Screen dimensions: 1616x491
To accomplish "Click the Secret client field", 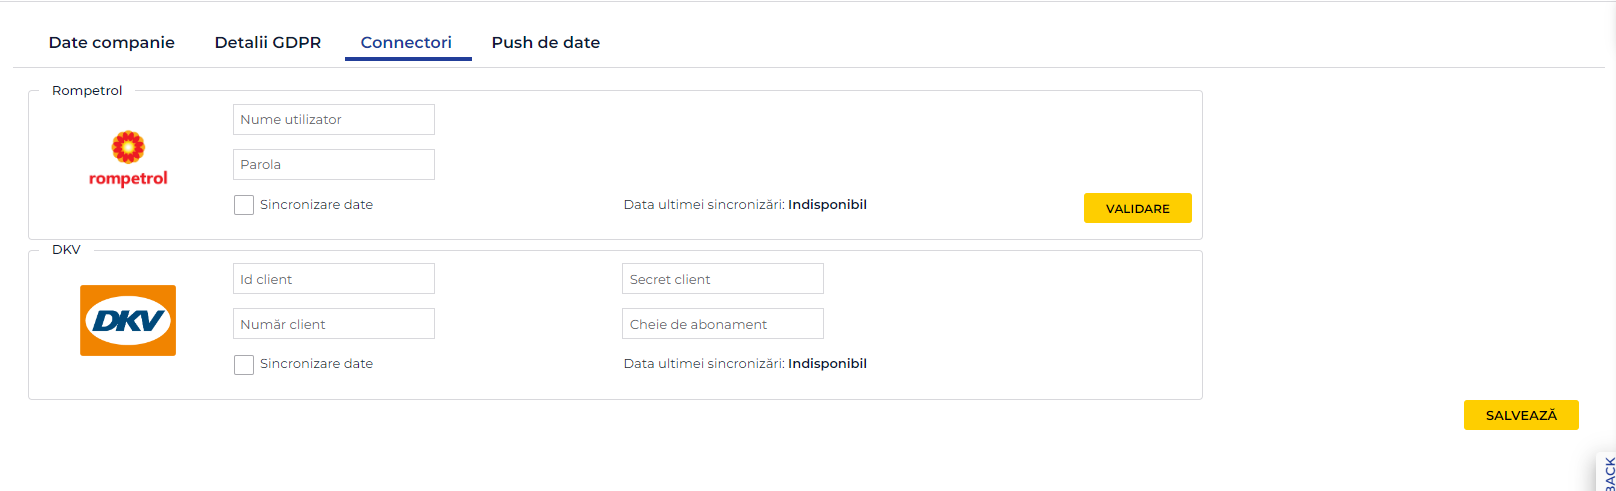I will tap(723, 279).
